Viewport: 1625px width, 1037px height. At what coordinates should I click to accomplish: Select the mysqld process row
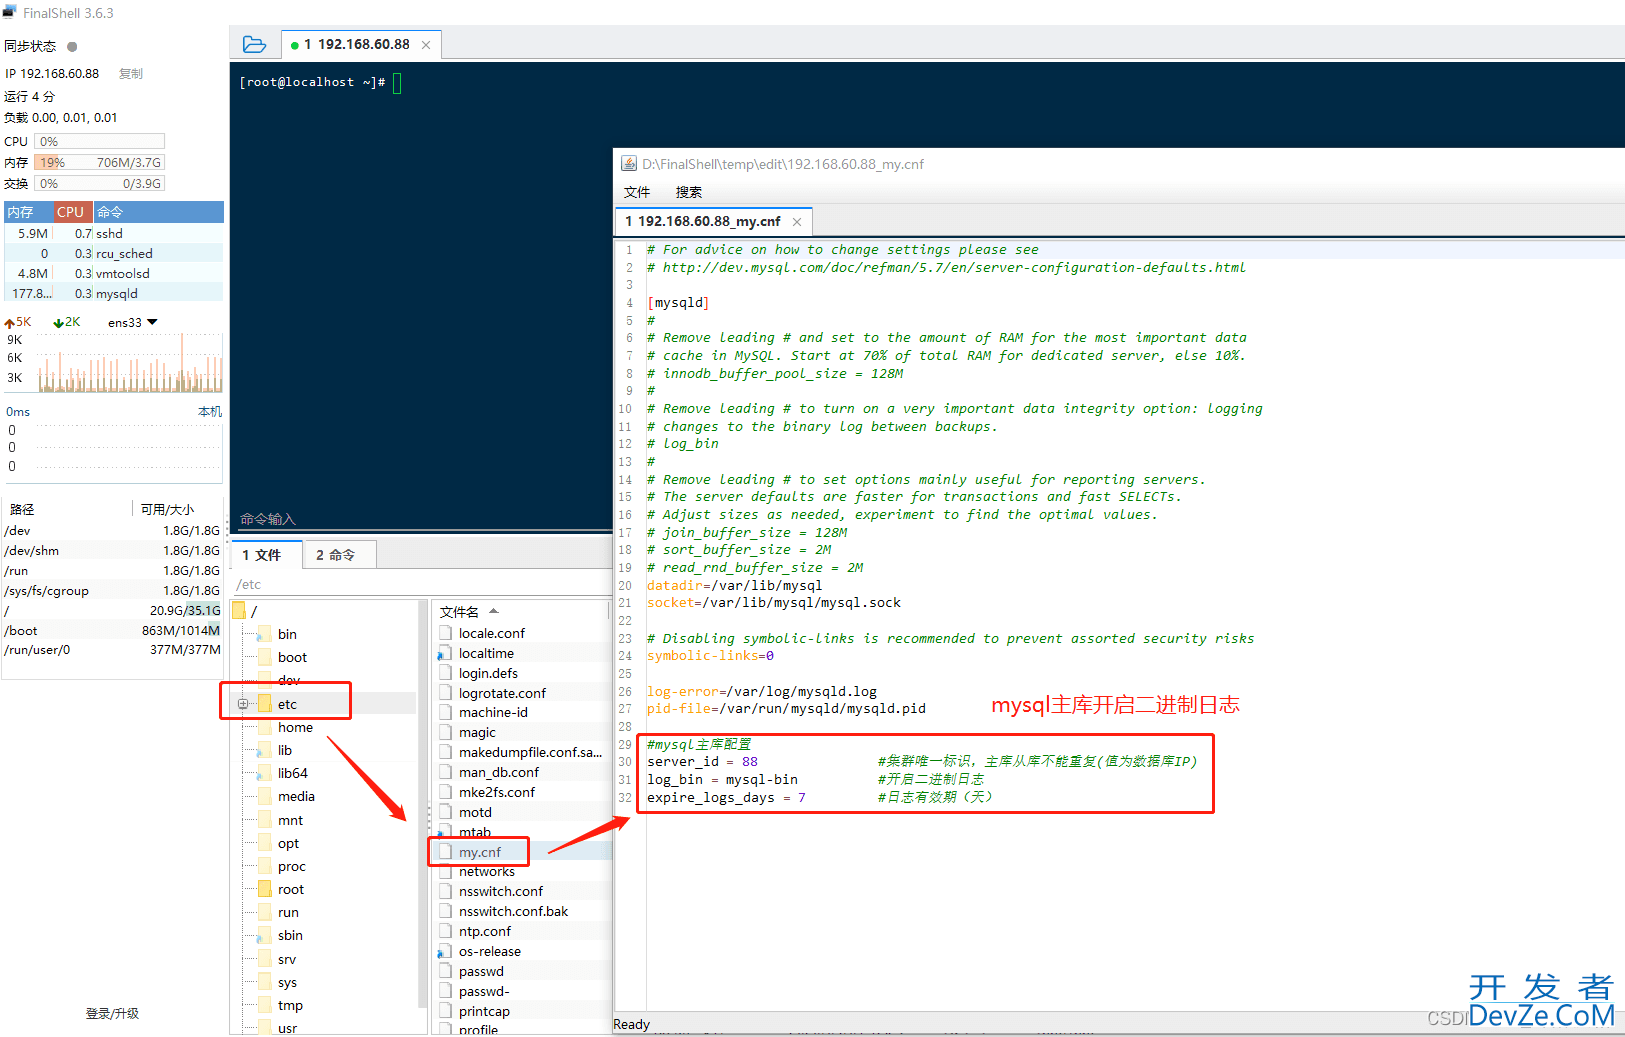[x=113, y=293]
